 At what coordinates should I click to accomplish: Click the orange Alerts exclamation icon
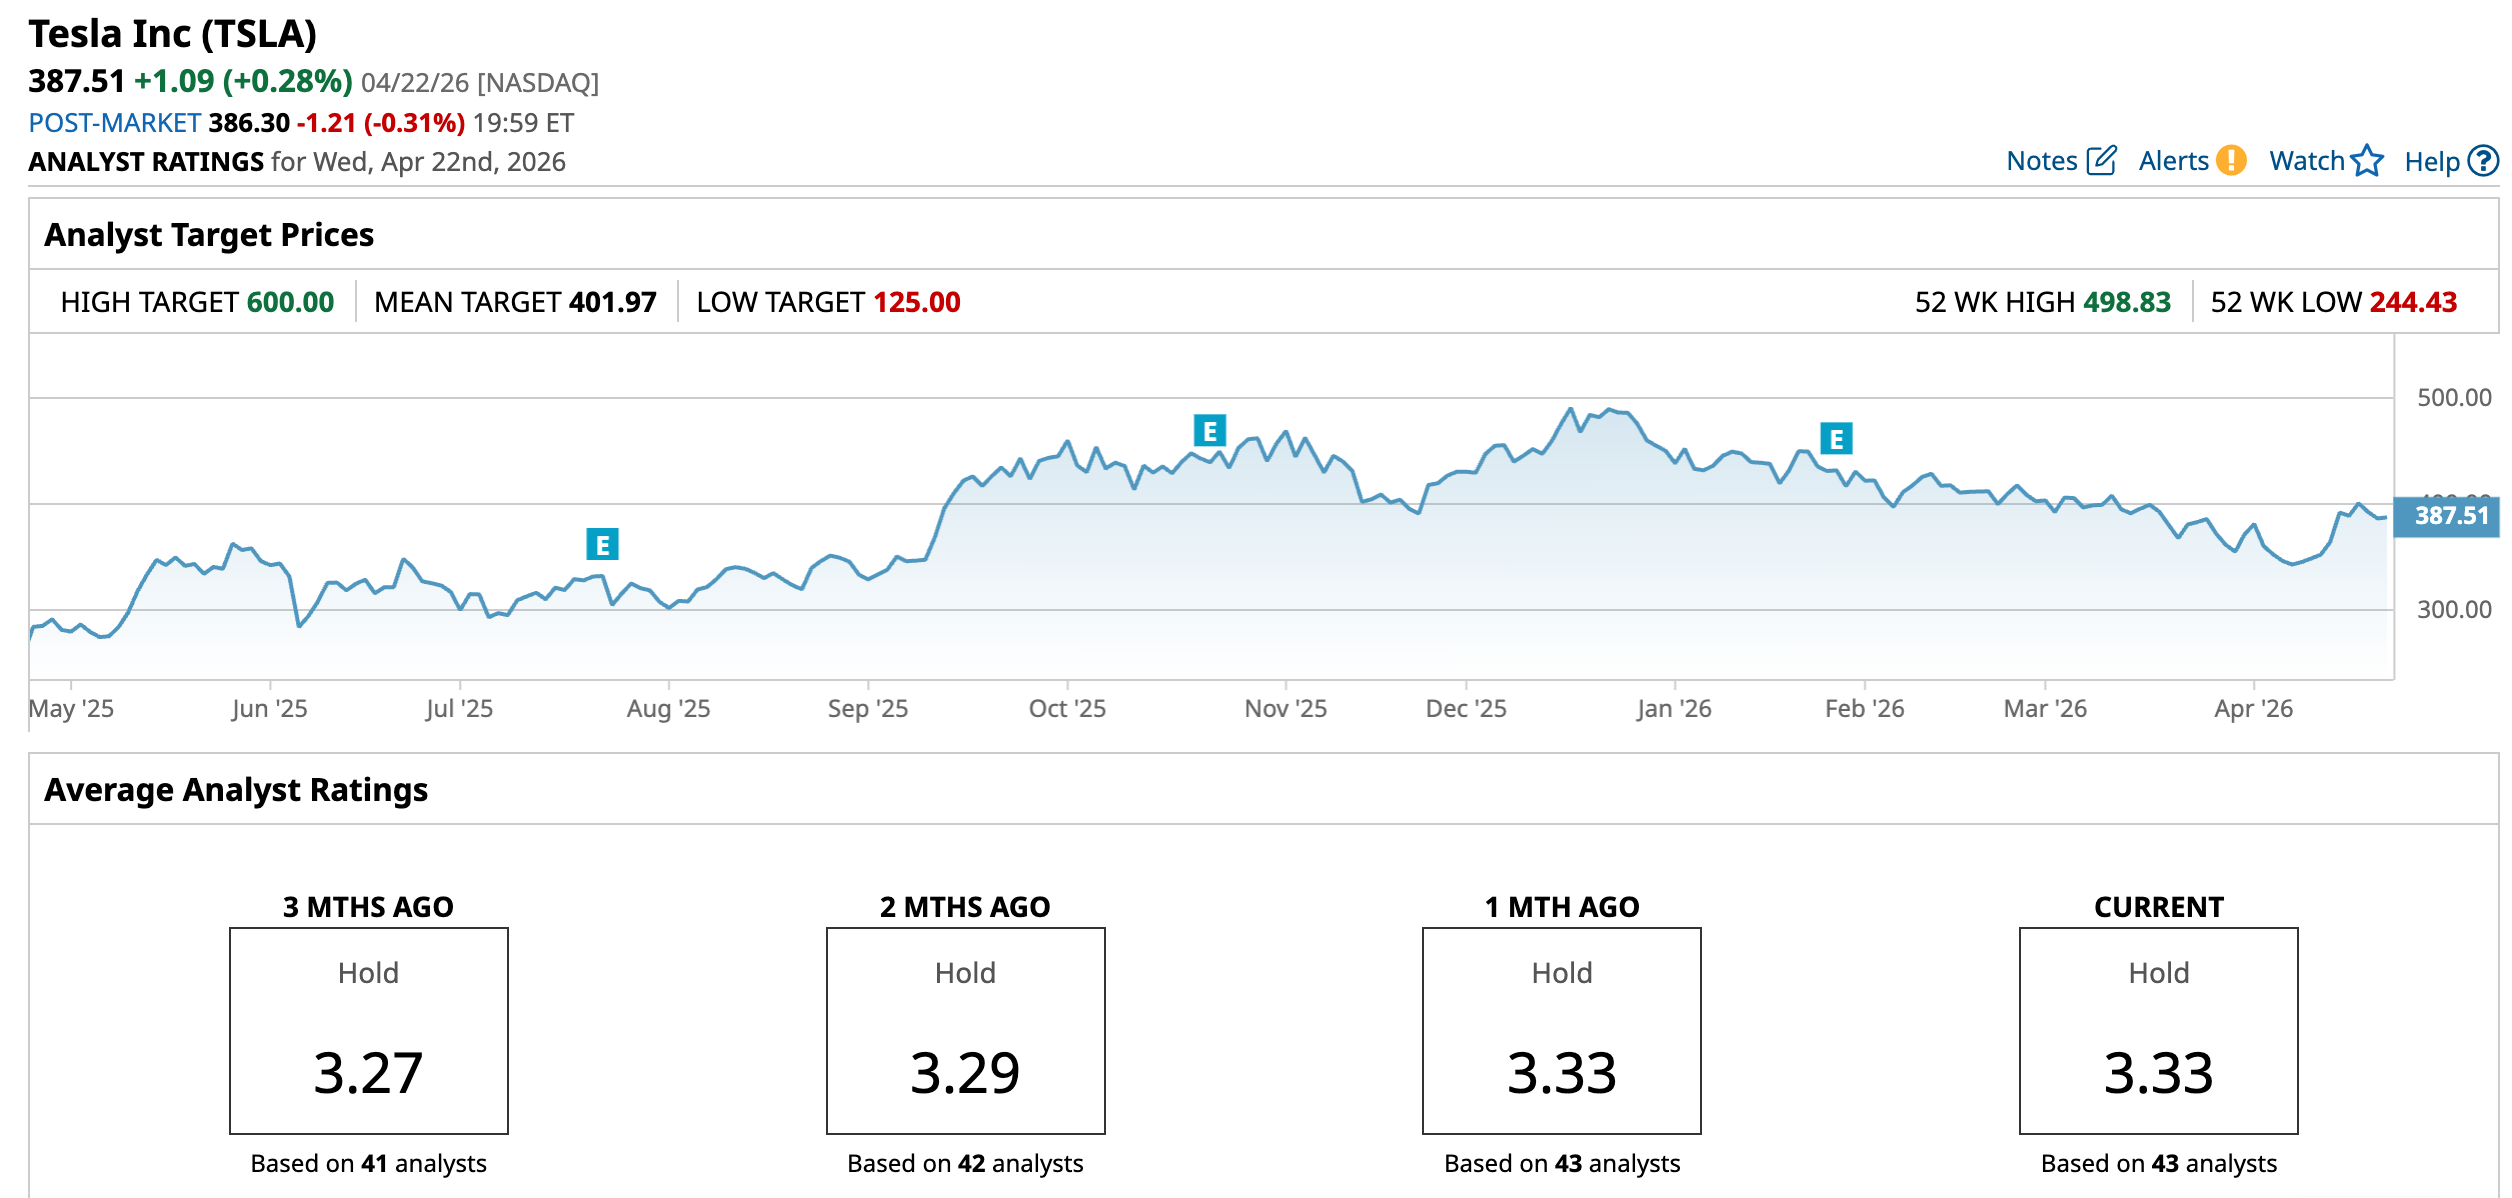click(2230, 160)
